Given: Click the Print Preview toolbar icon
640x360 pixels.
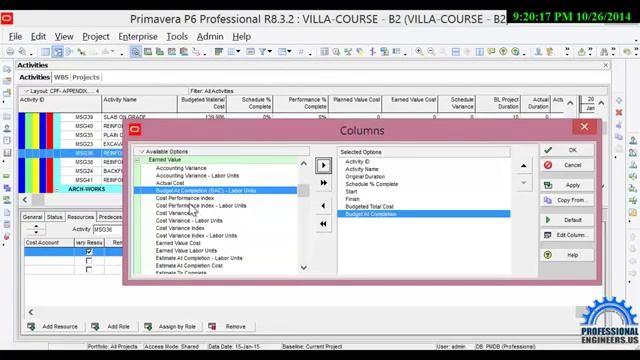Looking at the screenshot, I should point(22,52).
